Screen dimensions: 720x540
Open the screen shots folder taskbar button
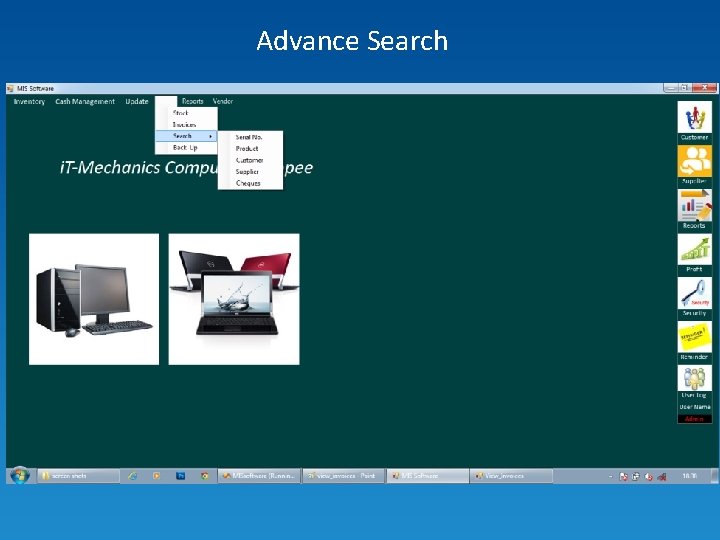click(78, 476)
